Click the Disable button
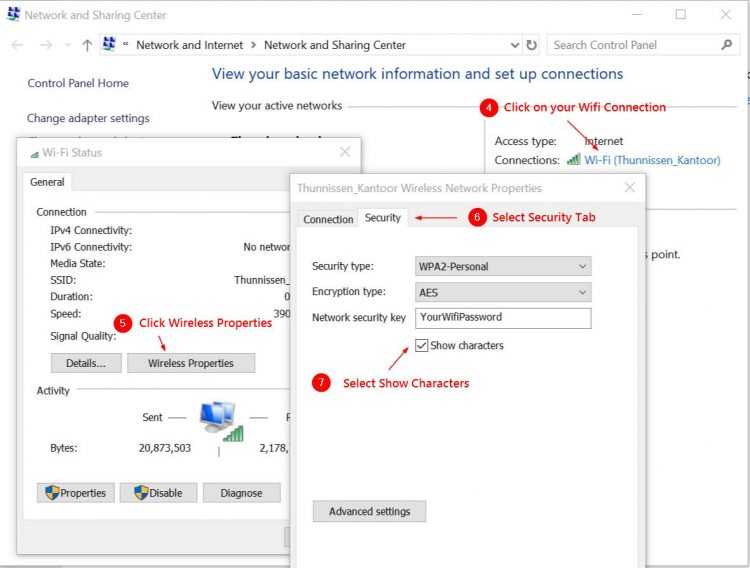Screen dimensions: 750x568 [158, 493]
